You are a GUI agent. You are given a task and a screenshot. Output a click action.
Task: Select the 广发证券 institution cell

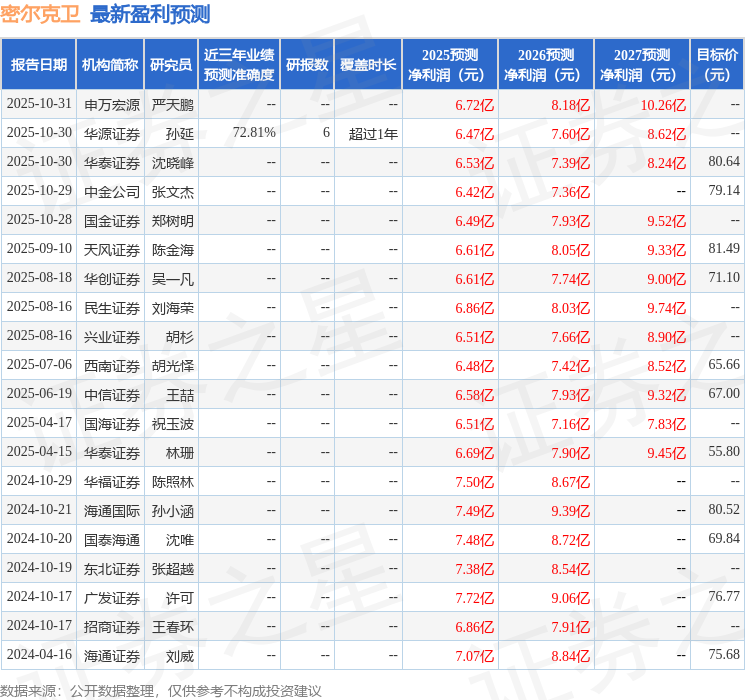click(x=112, y=597)
